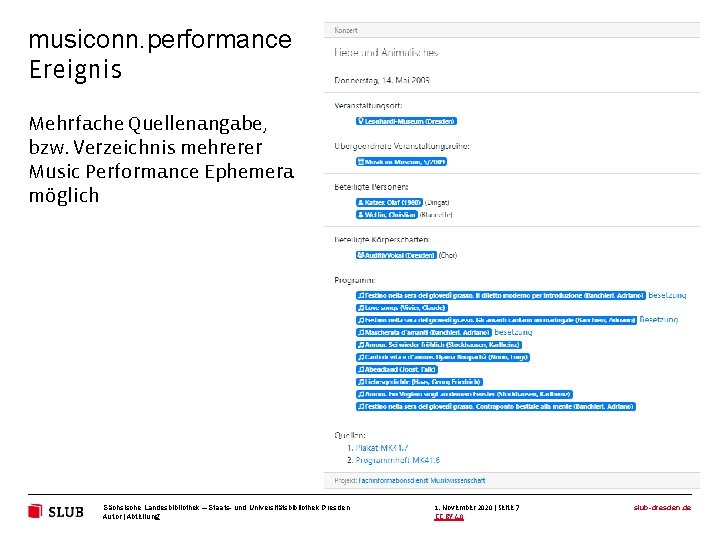Open the Programmheft MK41.6 source link
This screenshot has height=540, width=720.
click(x=398, y=460)
